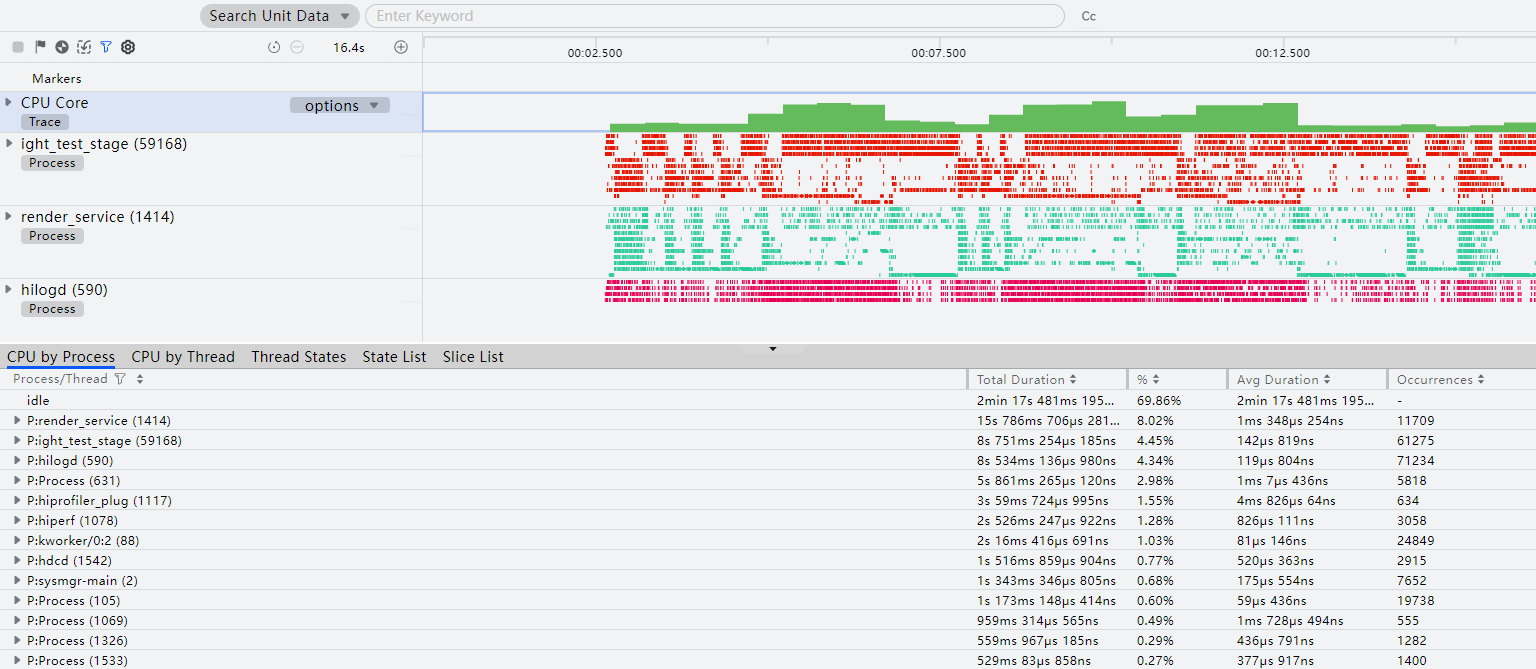The height and width of the screenshot is (669, 1536).
Task: Switch to the CPU by Thread tab
Action: [x=183, y=357]
